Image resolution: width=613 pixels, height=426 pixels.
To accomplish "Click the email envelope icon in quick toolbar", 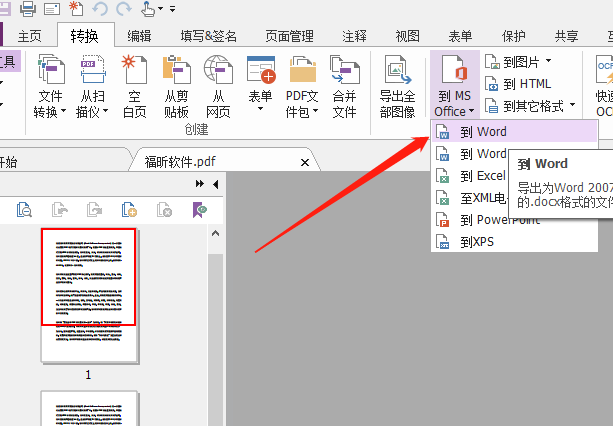I will click(52, 9).
